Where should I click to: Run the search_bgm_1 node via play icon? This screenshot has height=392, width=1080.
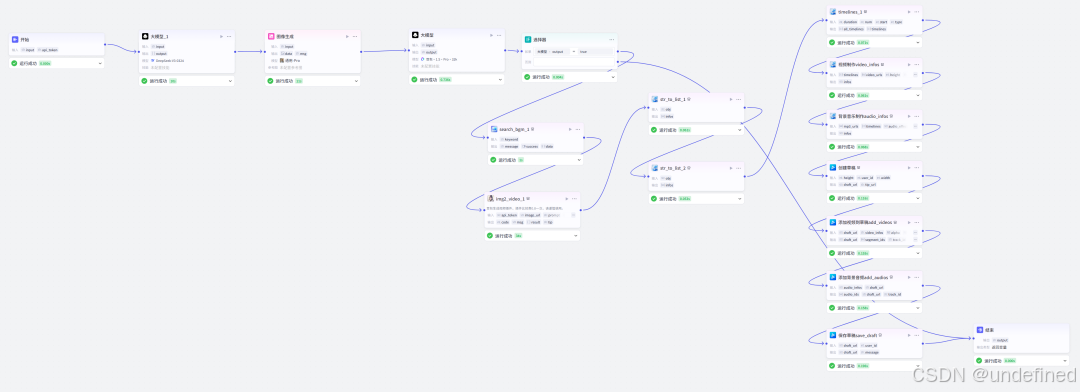pos(570,129)
